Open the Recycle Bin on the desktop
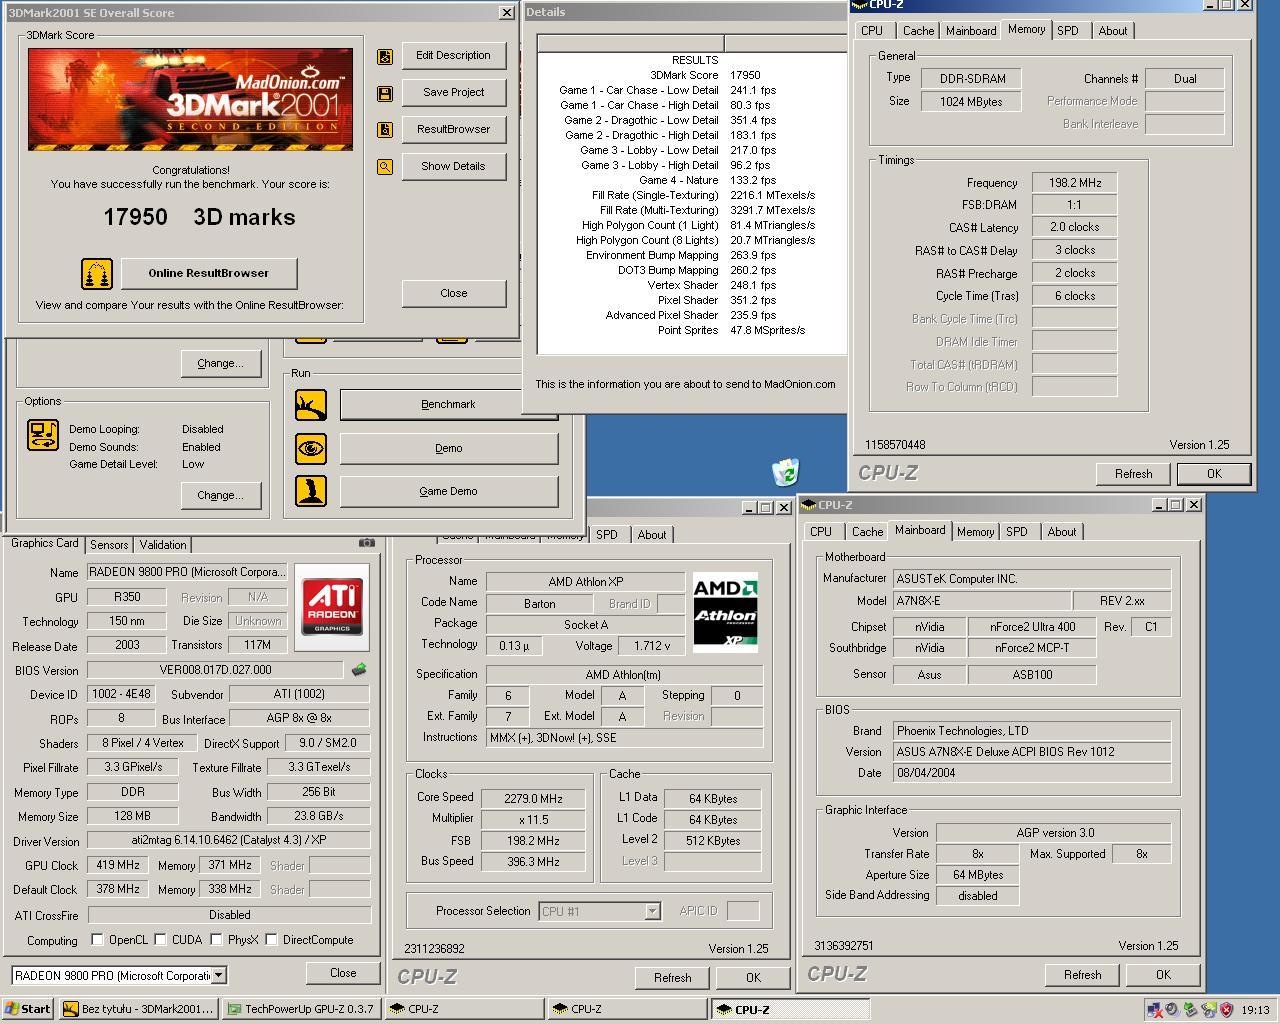 click(786, 470)
